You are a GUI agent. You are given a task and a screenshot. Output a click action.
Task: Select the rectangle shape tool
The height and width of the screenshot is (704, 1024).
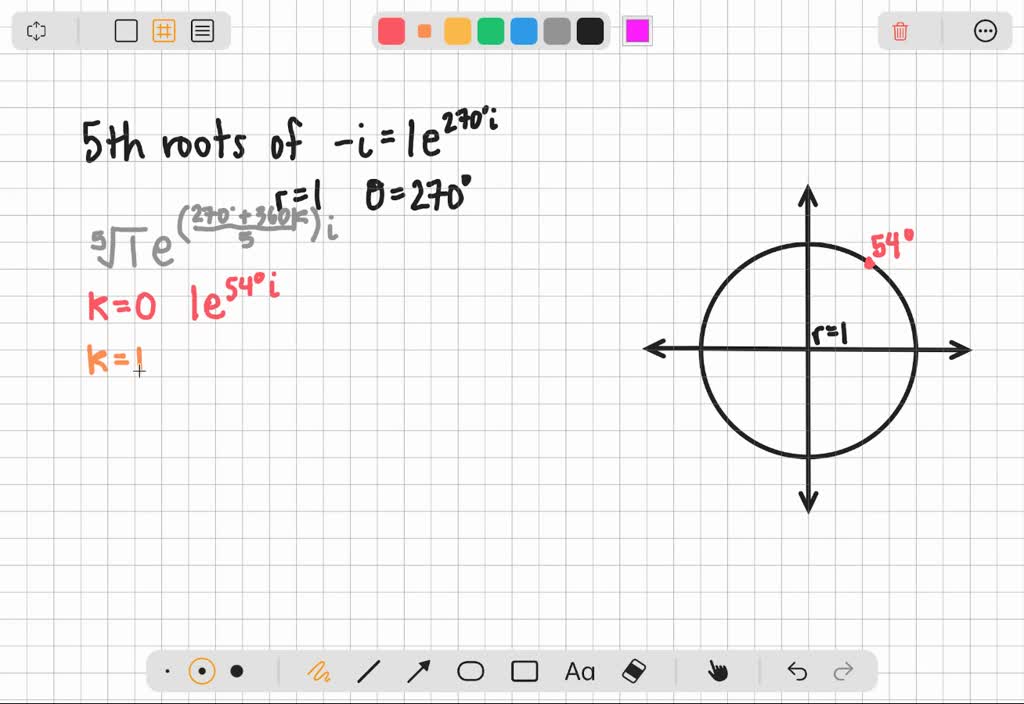pyautogui.click(x=524, y=671)
